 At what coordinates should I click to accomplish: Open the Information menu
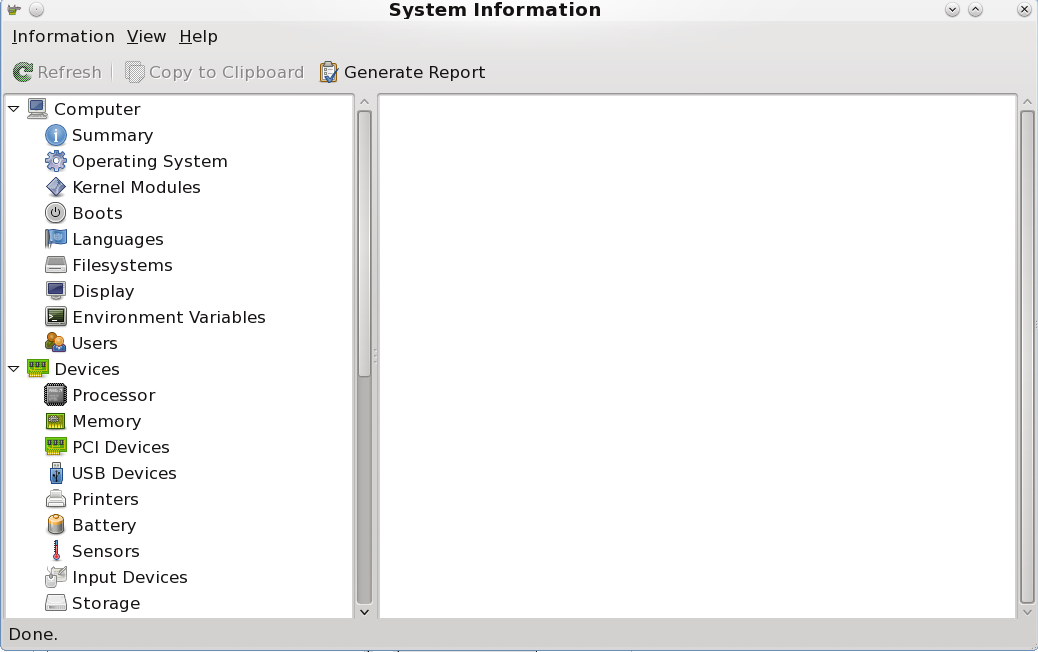point(63,36)
